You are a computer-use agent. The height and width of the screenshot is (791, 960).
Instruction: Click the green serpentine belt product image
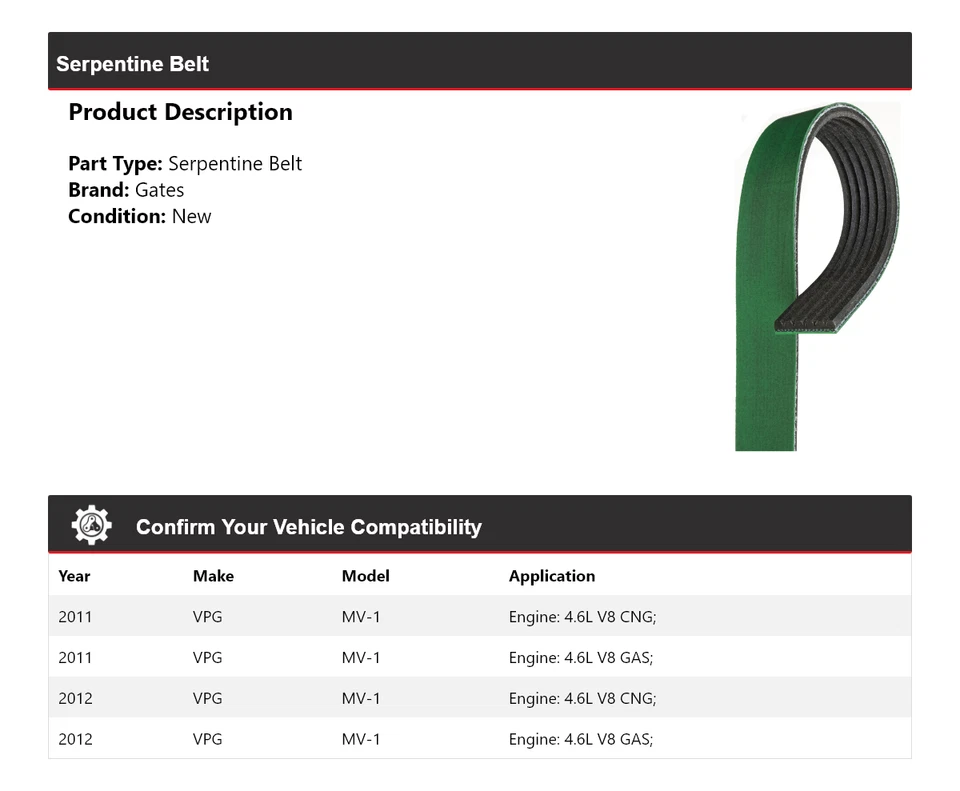[x=817, y=275]
